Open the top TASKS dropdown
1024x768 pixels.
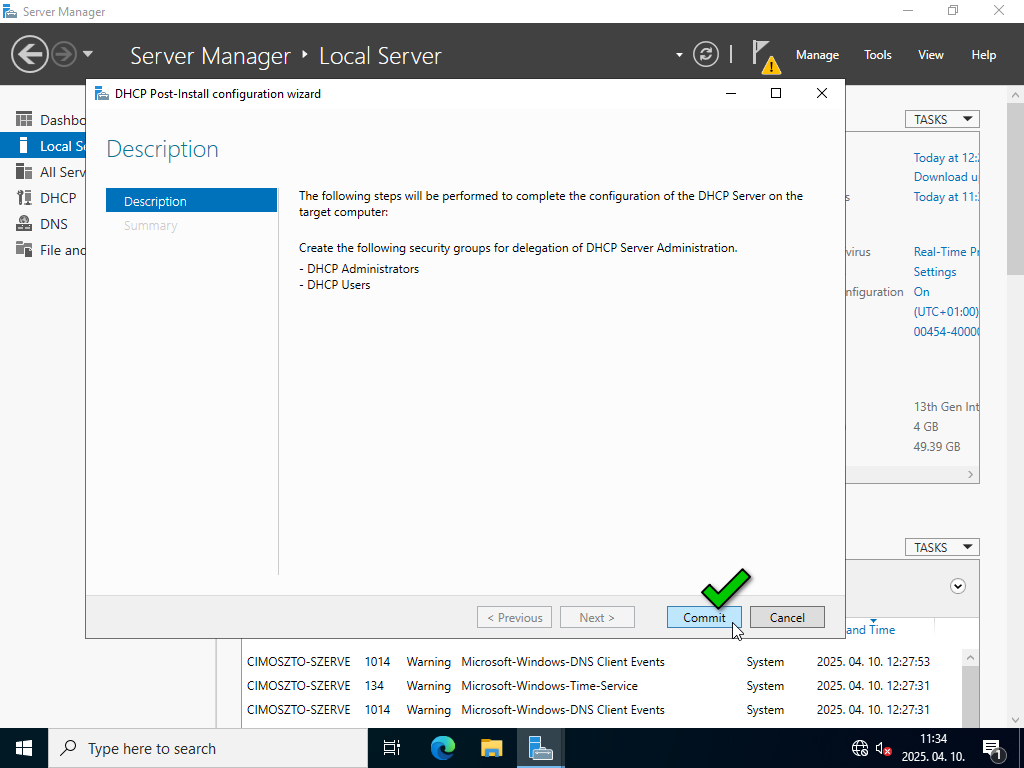coord(941,119)
